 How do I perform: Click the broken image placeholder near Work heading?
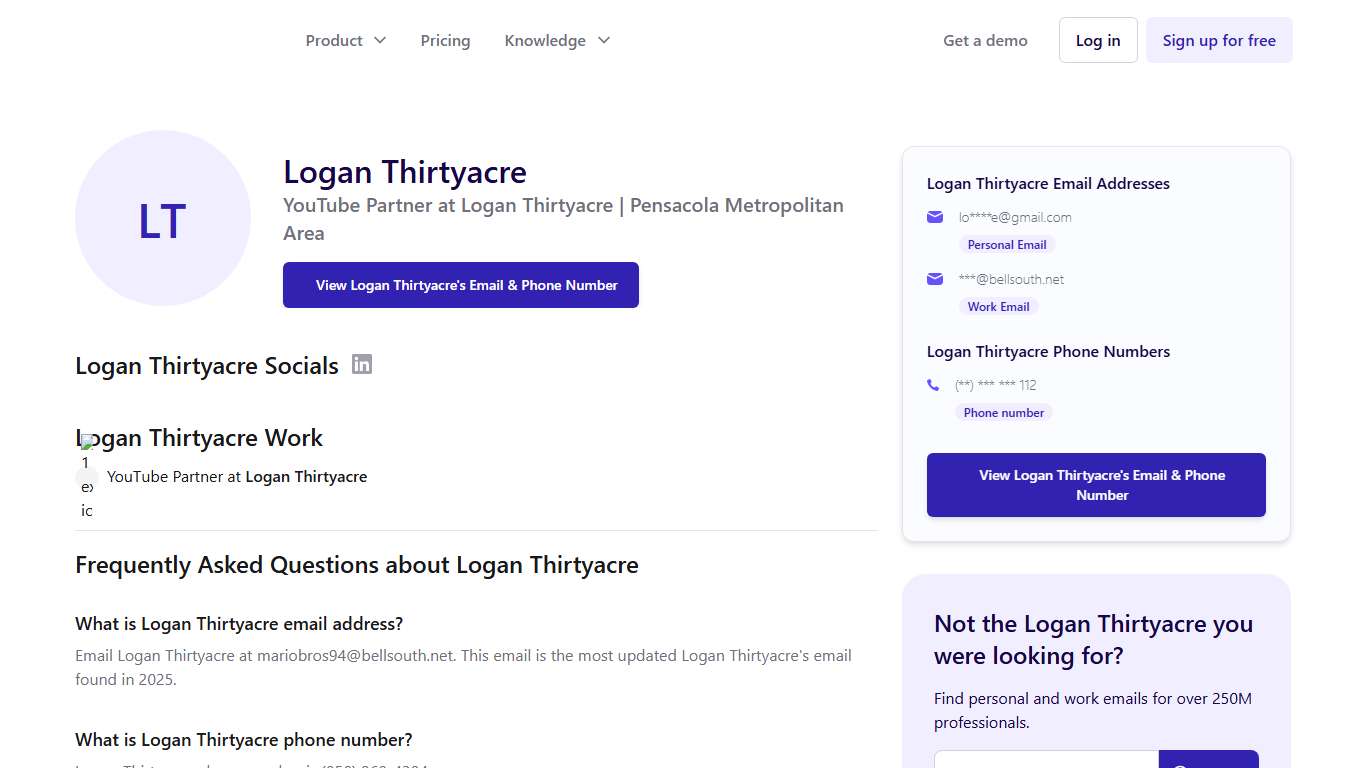pyautogui.click(x=88, y=440)
